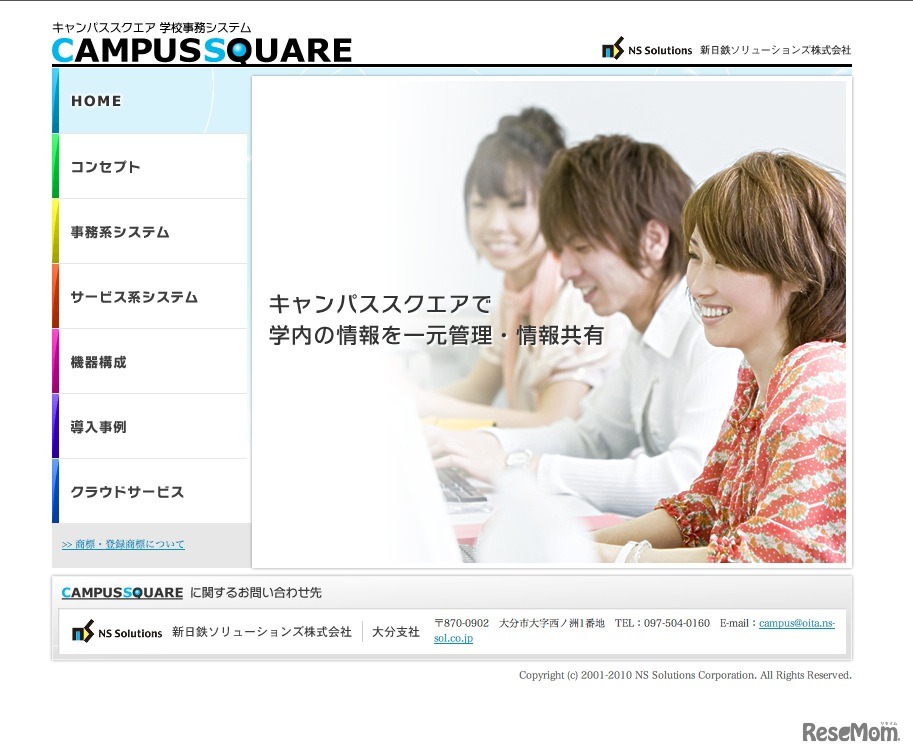Click the キャンパススクエア 学校事務システム tagline

(x=151, y=27)
